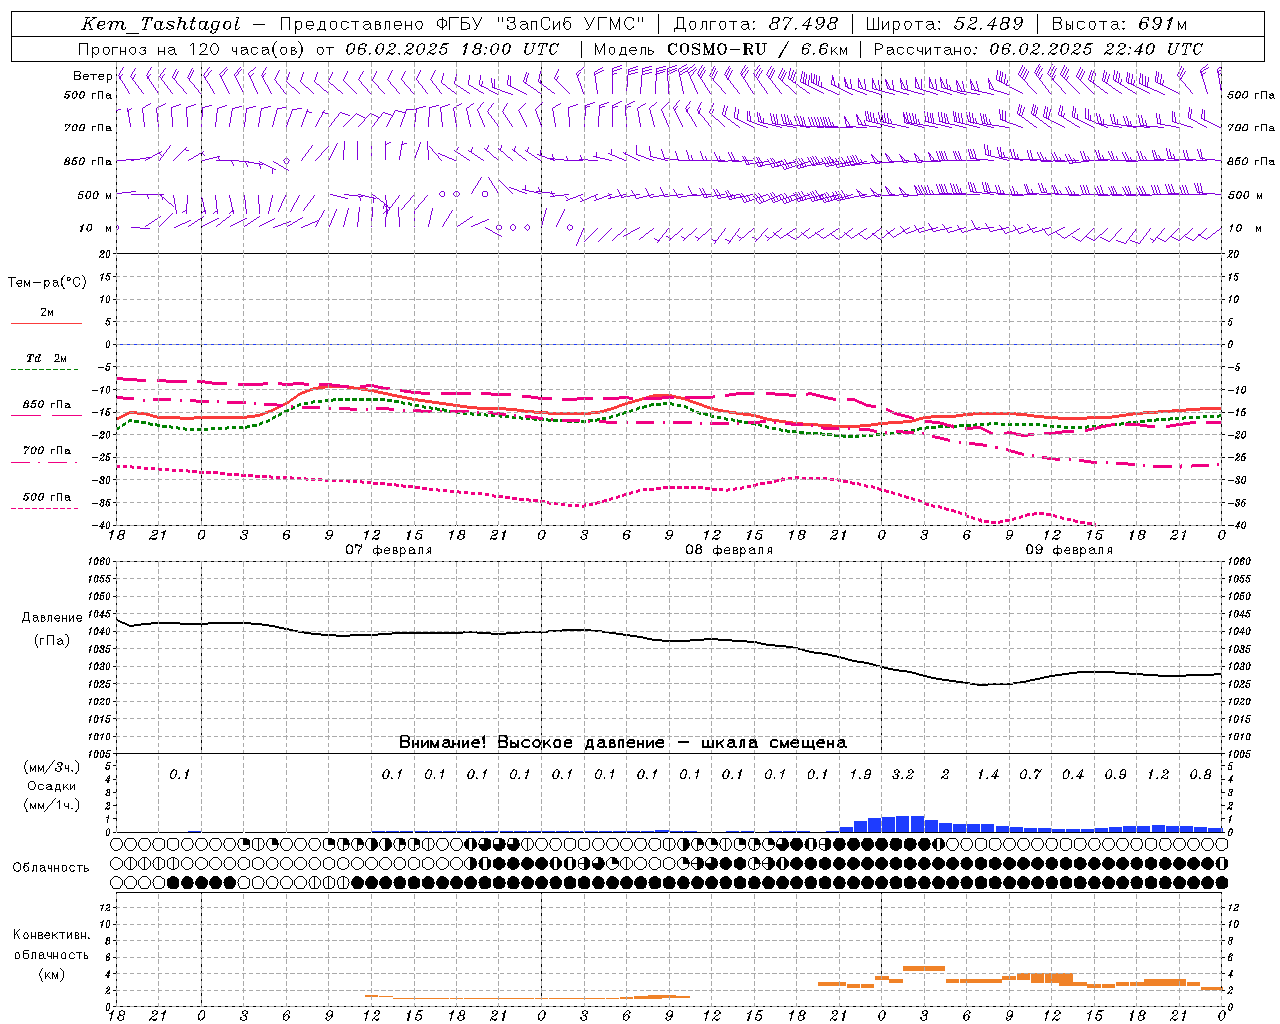This screenshot has height=1024, width=1280.
Task: Click the Конвективн. convective cloud label
Action: click(x=51, y=935)
